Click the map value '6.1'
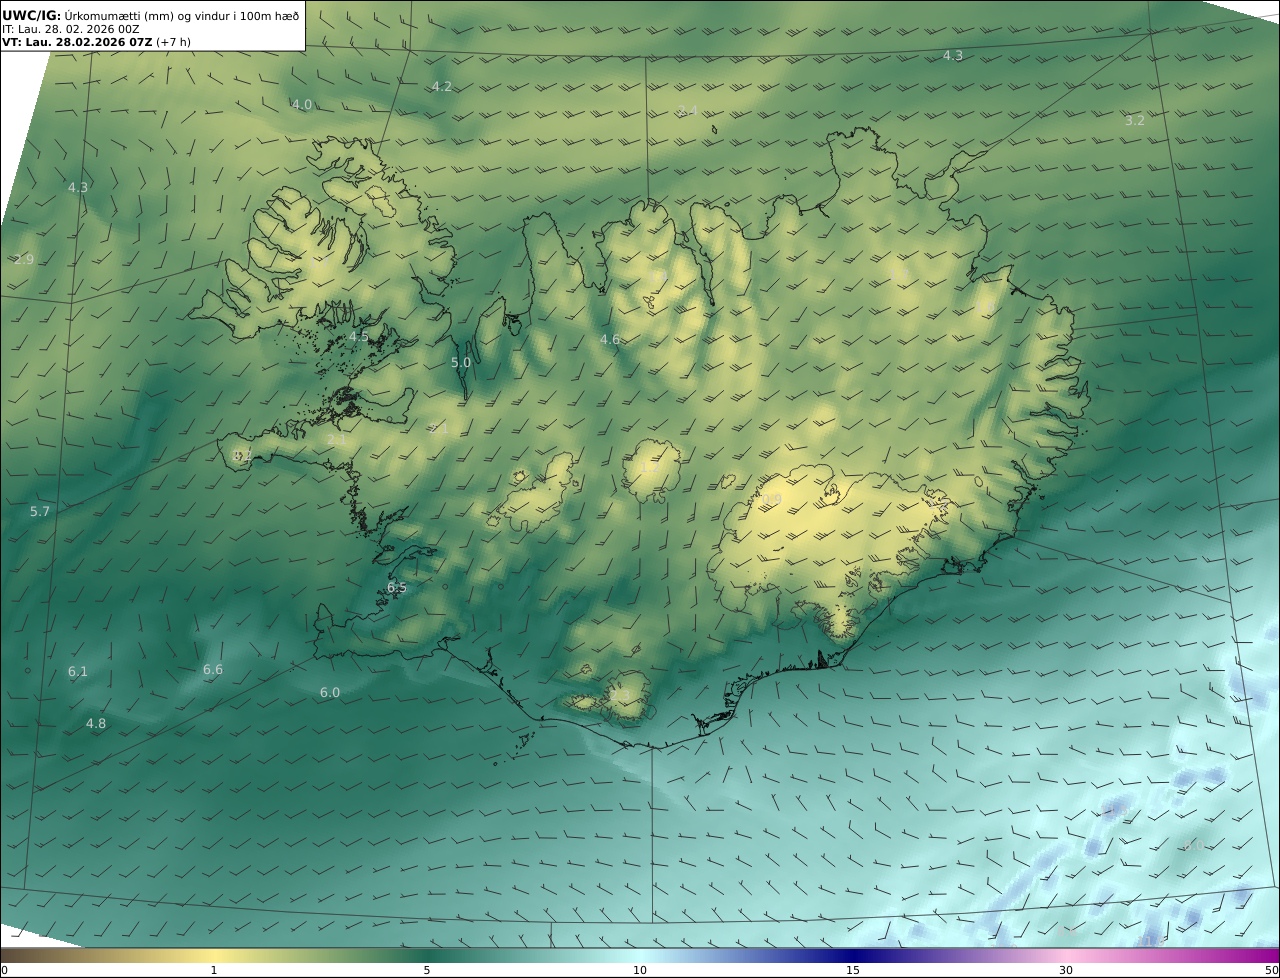The image size is (1280, 978). [x=78, y=672]
